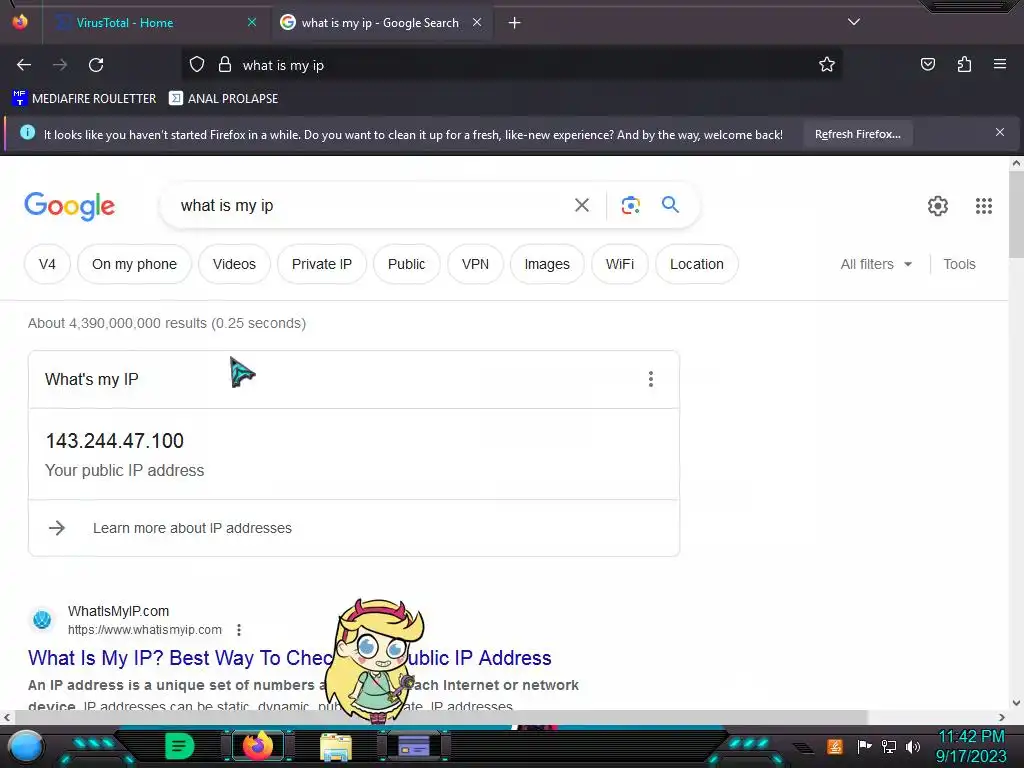List all tabs with the chevron down
The image size is (1024, 768).
coord(854,22)
